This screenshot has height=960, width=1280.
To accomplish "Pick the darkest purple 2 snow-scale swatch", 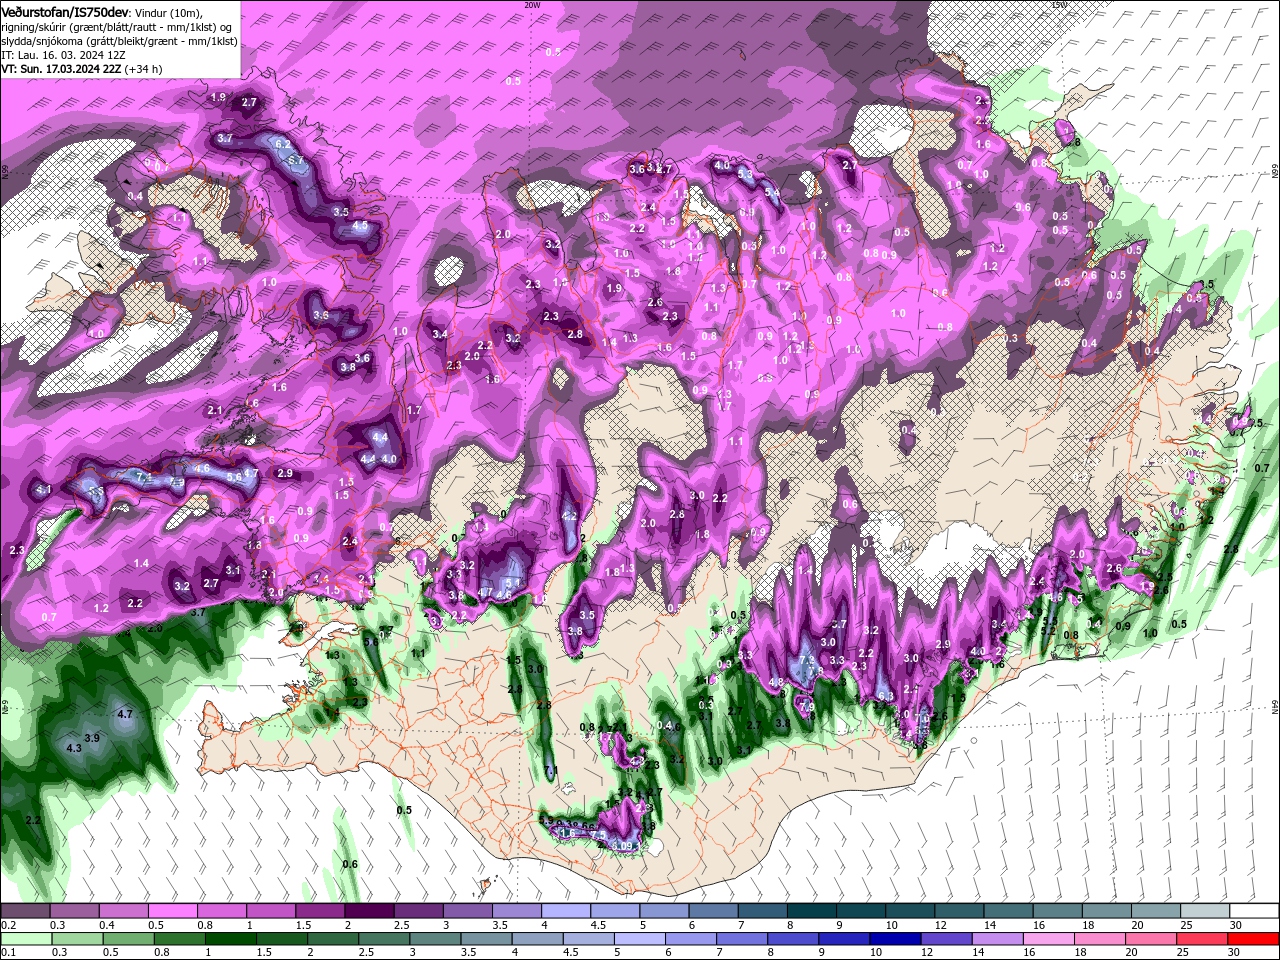I will [x=369, y=910].
